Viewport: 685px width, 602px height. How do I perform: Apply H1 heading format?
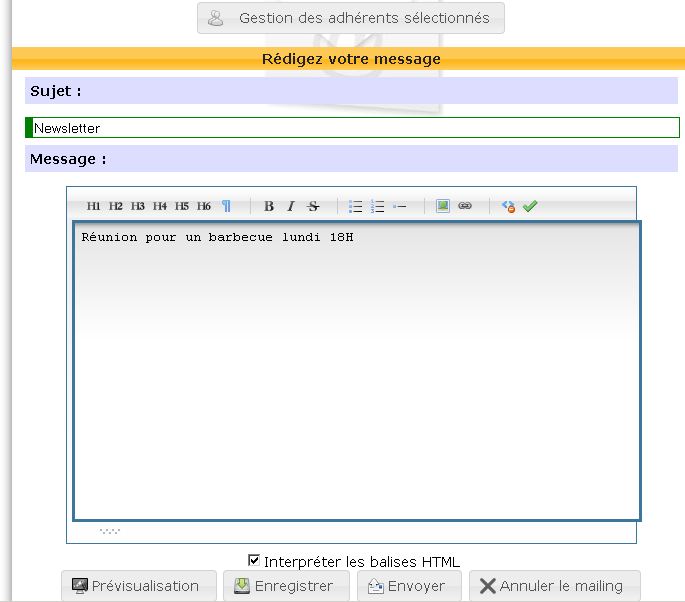93,206
